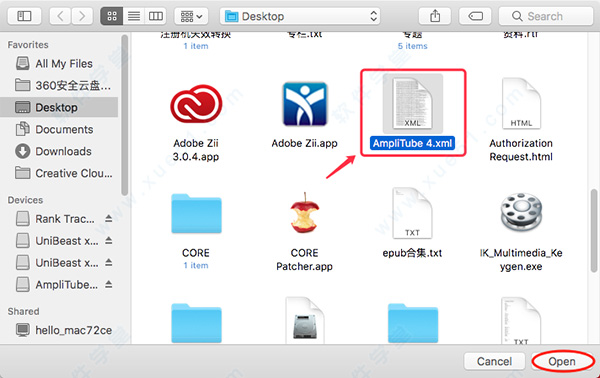The image size is (600, 378).
Task: Select the IK_Multimedia_Keygen.exe film reel icon
Action: (521, 213)
